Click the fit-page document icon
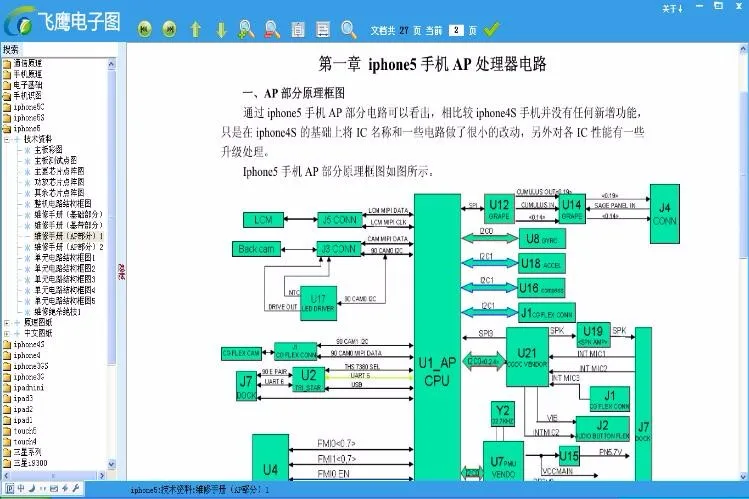The height and width of the screenshot is (499, 749). pyautogui.click(x=298, y=30)
